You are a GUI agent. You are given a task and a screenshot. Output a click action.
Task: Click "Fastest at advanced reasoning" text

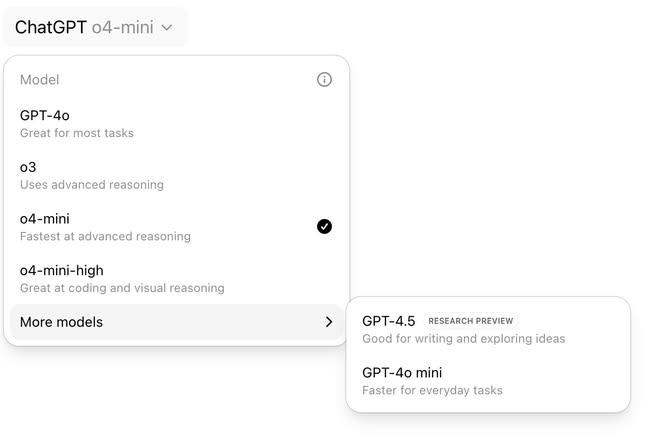(x=105, y=237)
